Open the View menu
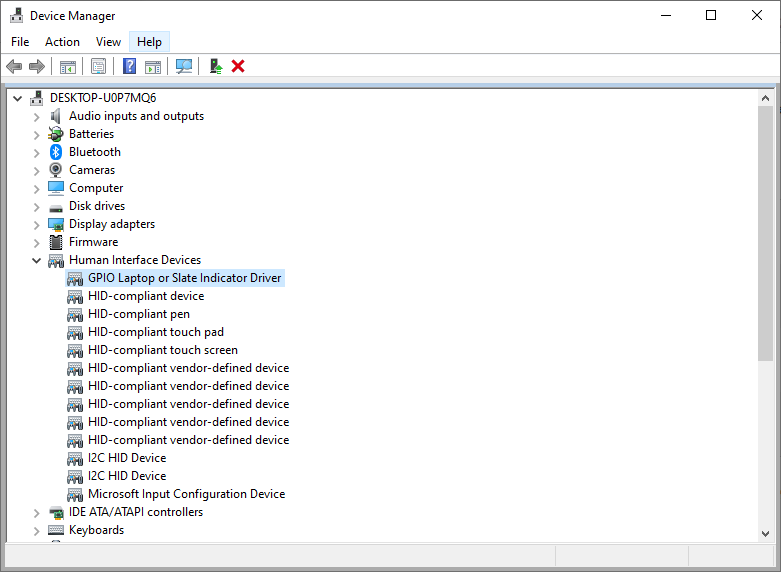Image resolution: width=781 pixels, height=572 pixels. [x=108, y=41]
